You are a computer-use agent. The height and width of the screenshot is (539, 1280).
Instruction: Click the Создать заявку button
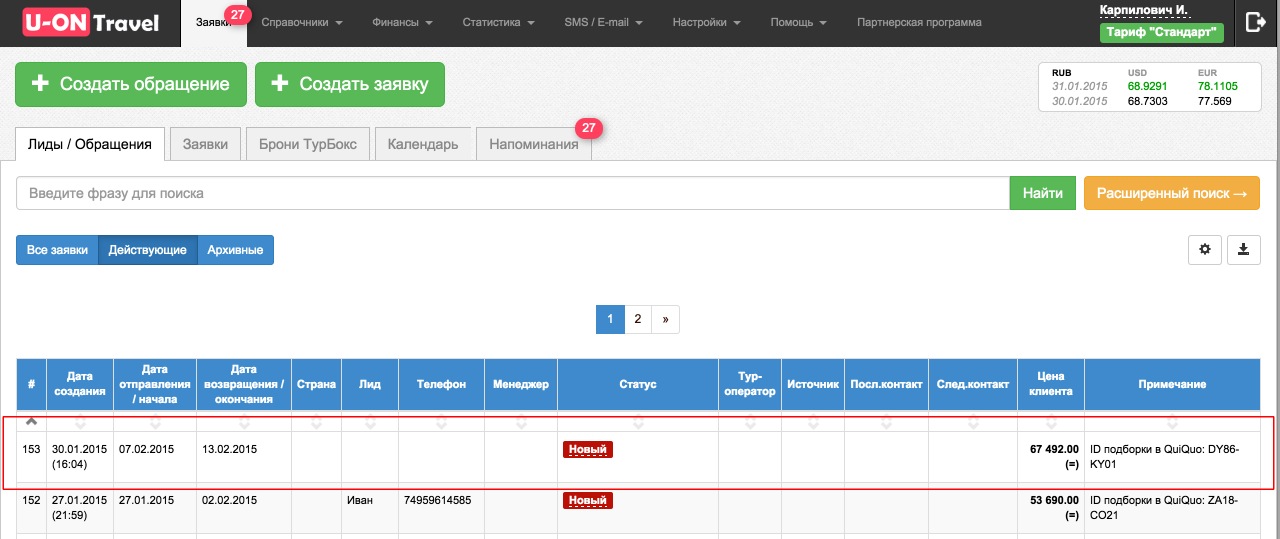pos(350,84)
